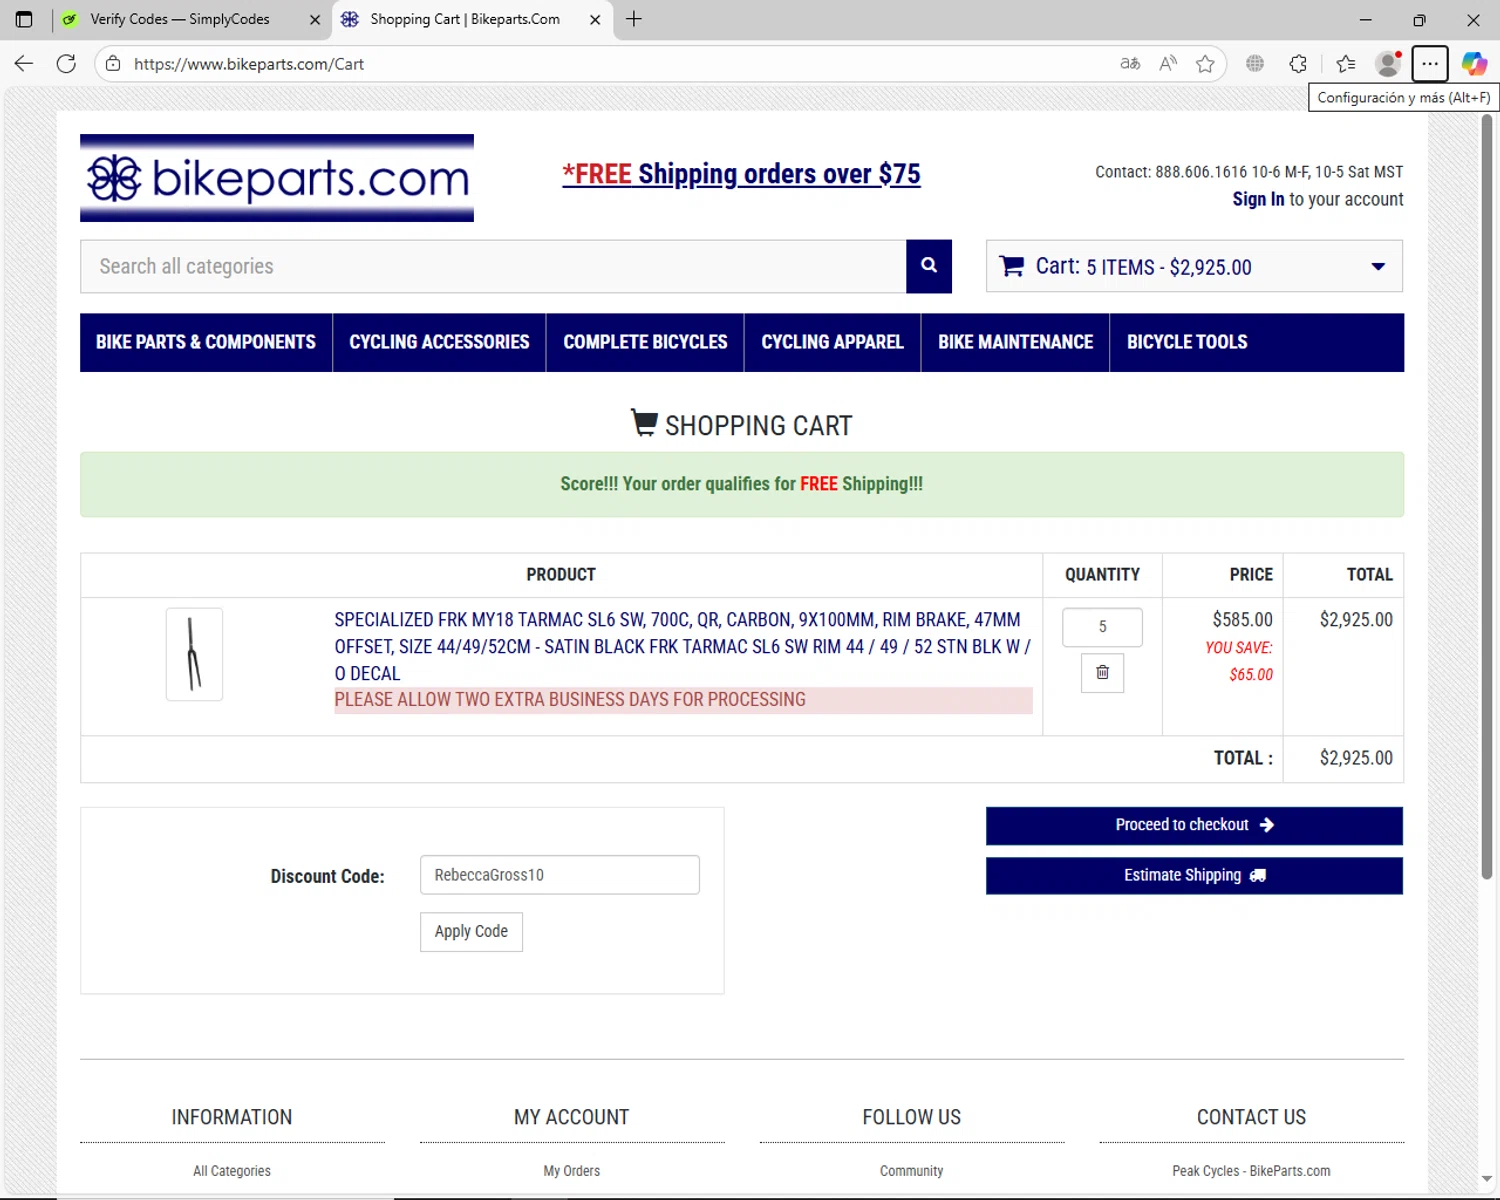
Task: Click the Estimate Shipping button
Action: coord(1194,875)
